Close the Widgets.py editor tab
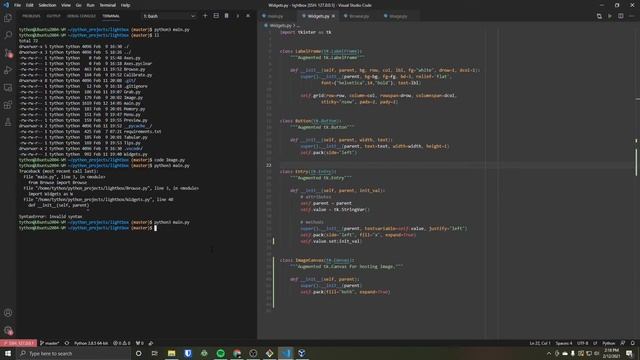 point(333,16)
